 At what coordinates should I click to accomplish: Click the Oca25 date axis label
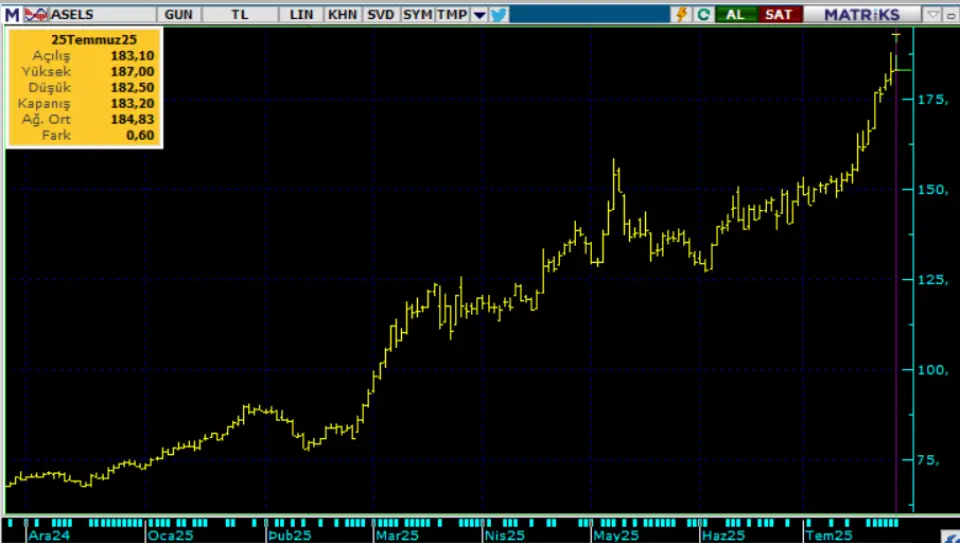click(x=171, y=536)
